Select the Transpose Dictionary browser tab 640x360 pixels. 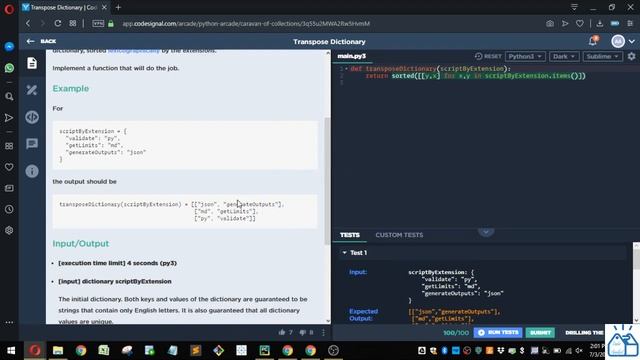[x=64, y=7]
